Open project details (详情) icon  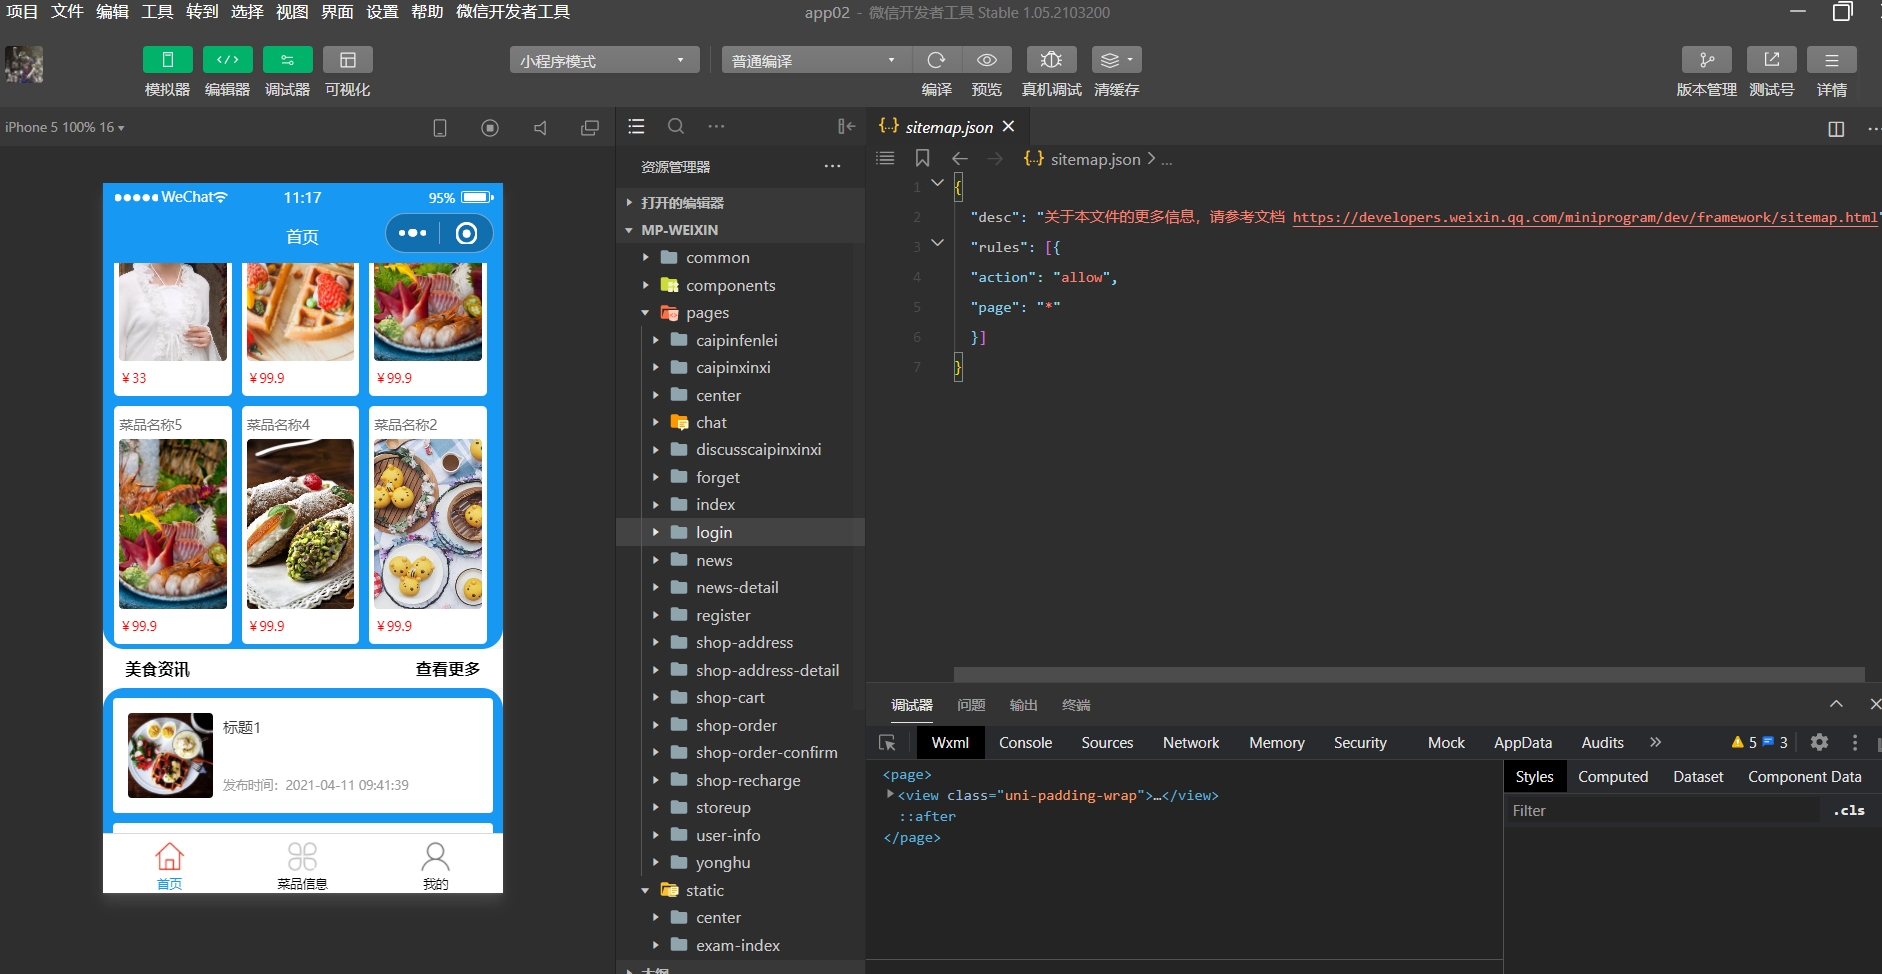pos(1831,60)
